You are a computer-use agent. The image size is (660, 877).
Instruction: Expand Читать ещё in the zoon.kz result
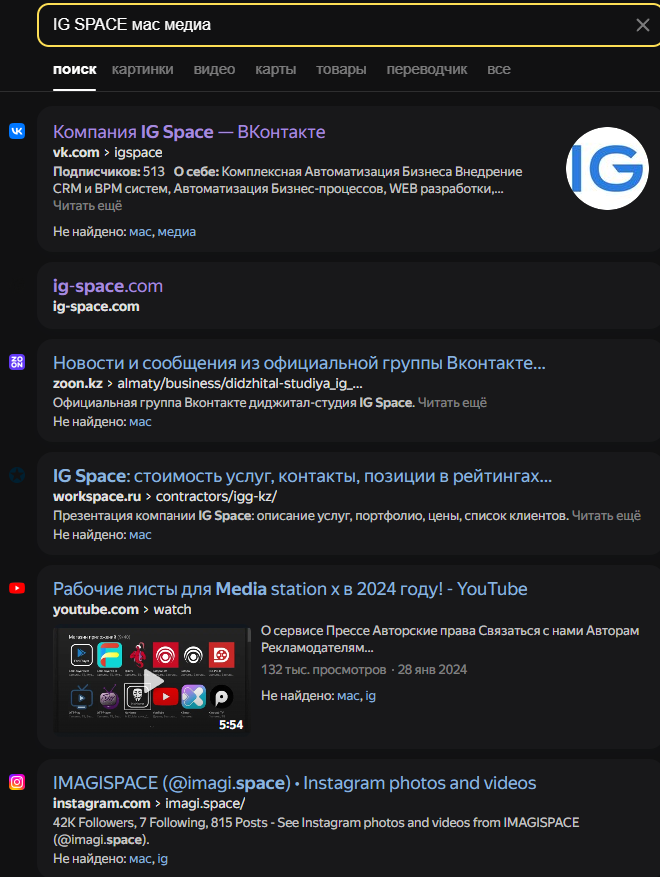[452, 403]
